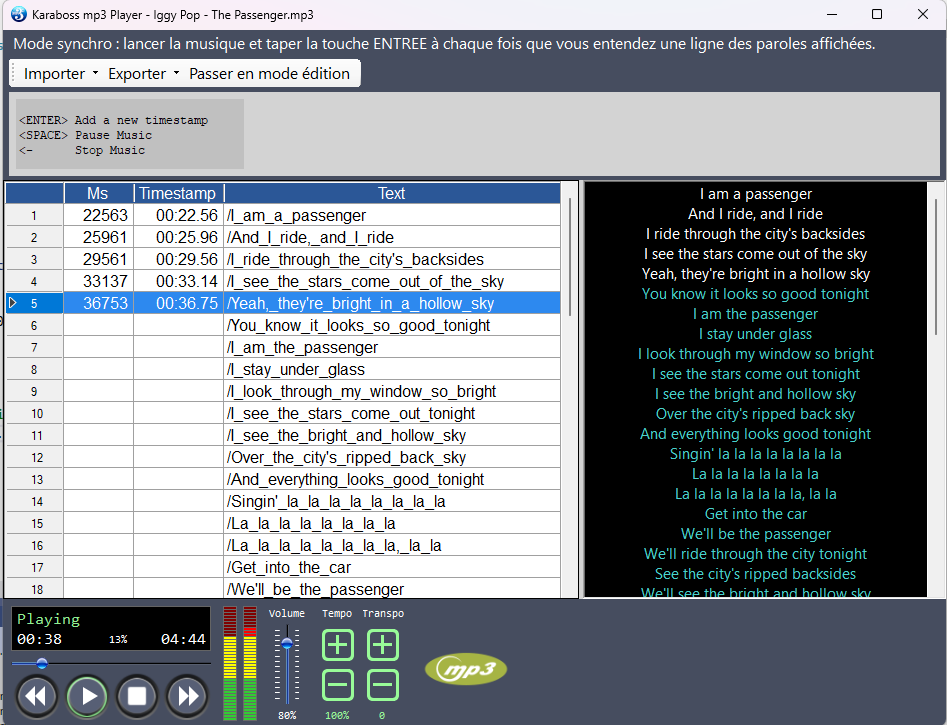Open the Importer dropdown menu

[60, 73]
